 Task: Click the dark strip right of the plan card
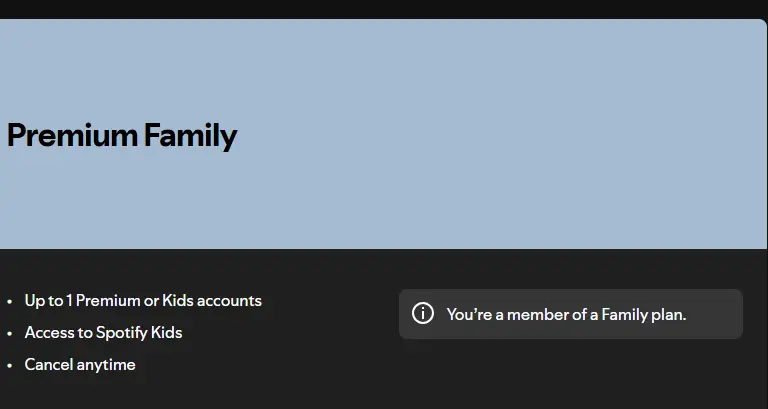[767, 245]
